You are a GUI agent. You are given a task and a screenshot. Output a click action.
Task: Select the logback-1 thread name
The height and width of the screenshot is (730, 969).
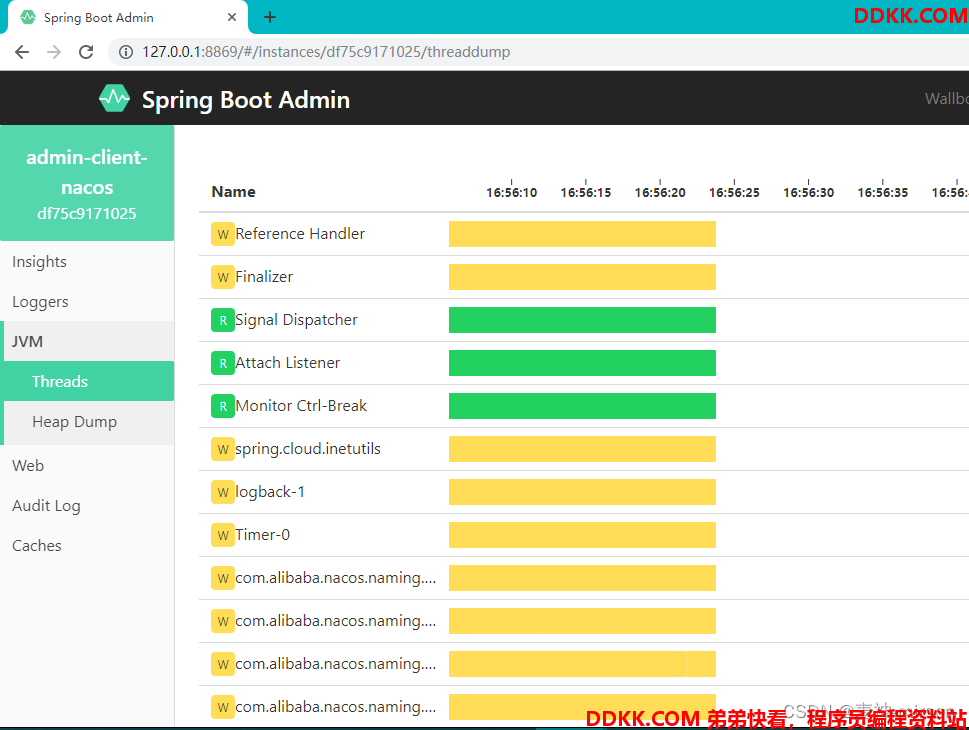[x=270, y=491]
